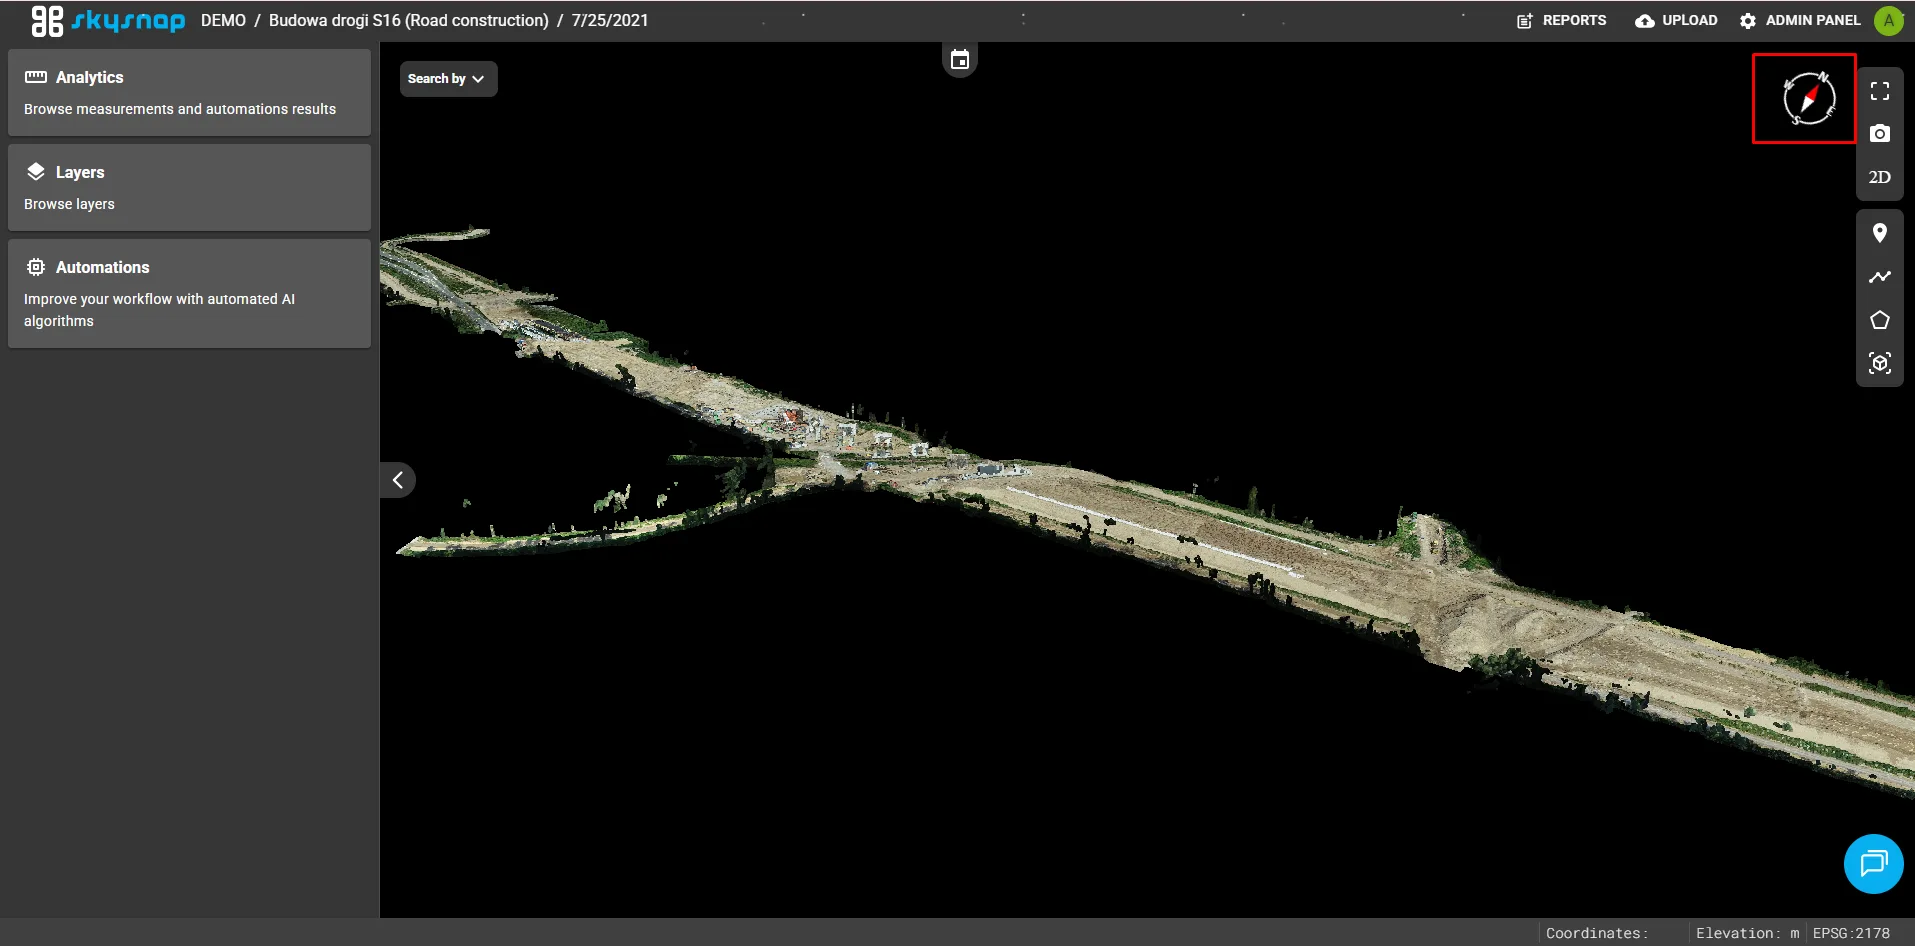The height and width of the screenshot is (946, 1915).
Task: Enter fullscreen view mode
Action: tap(1879, 91)
